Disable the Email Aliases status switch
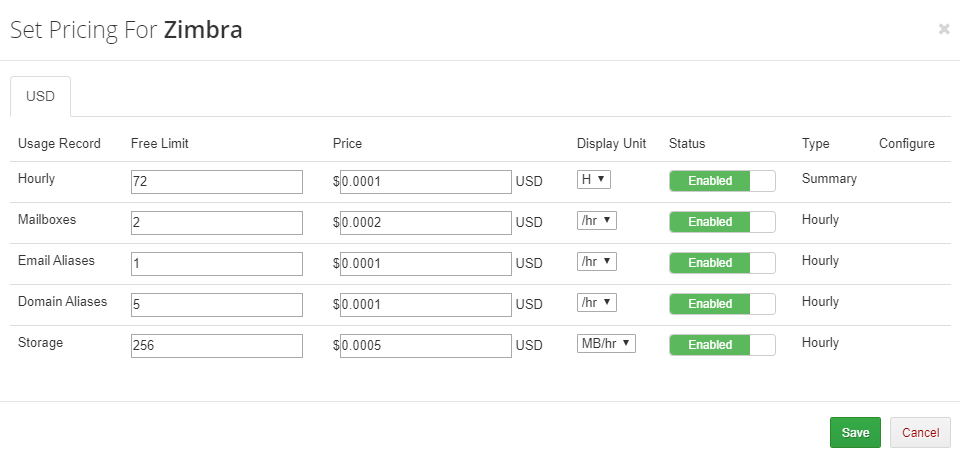 pyautogui.click(x=722, y=263)
